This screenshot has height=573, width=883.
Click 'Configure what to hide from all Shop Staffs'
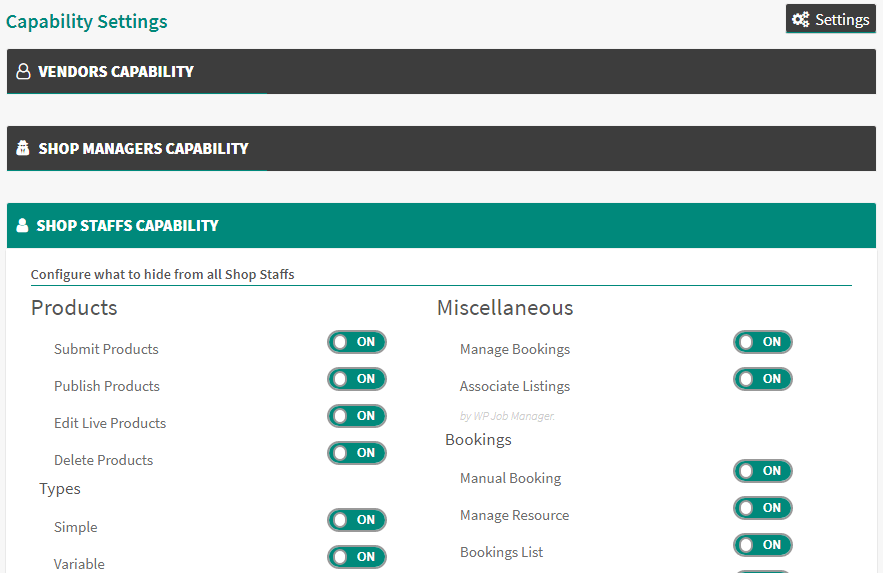[162, 274]
